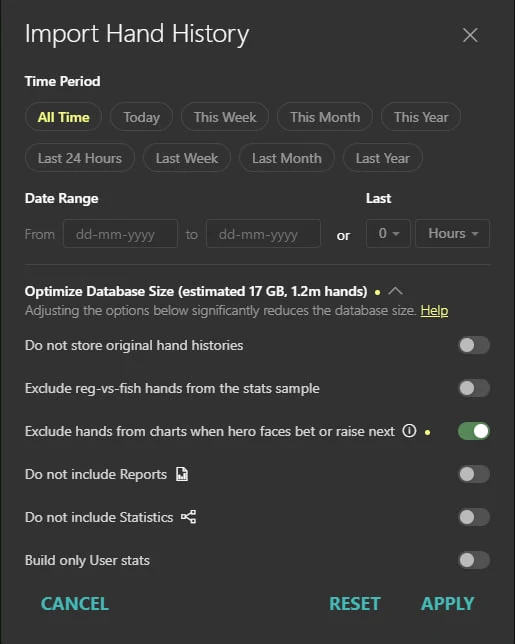515x644 pixels.
Task: Click the Statistics share-nodes icon
Action: pos(189,517)
